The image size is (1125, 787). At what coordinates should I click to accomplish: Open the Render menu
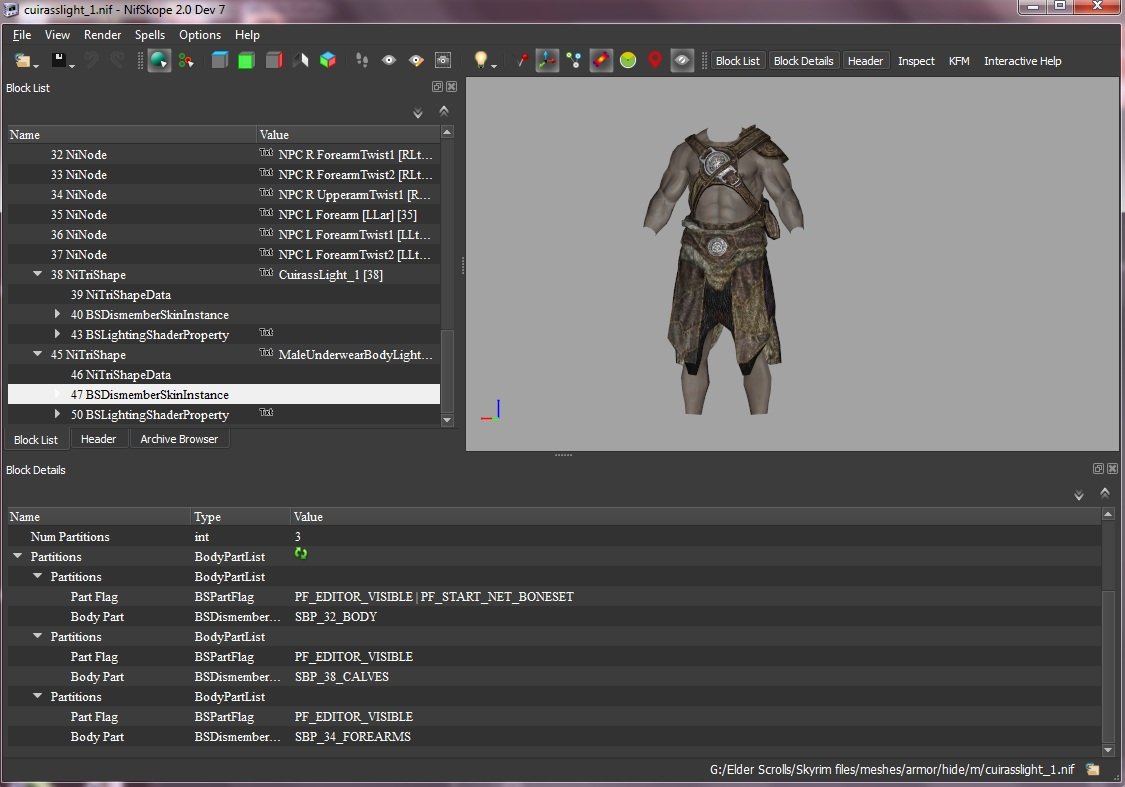(x=103, y=34)
